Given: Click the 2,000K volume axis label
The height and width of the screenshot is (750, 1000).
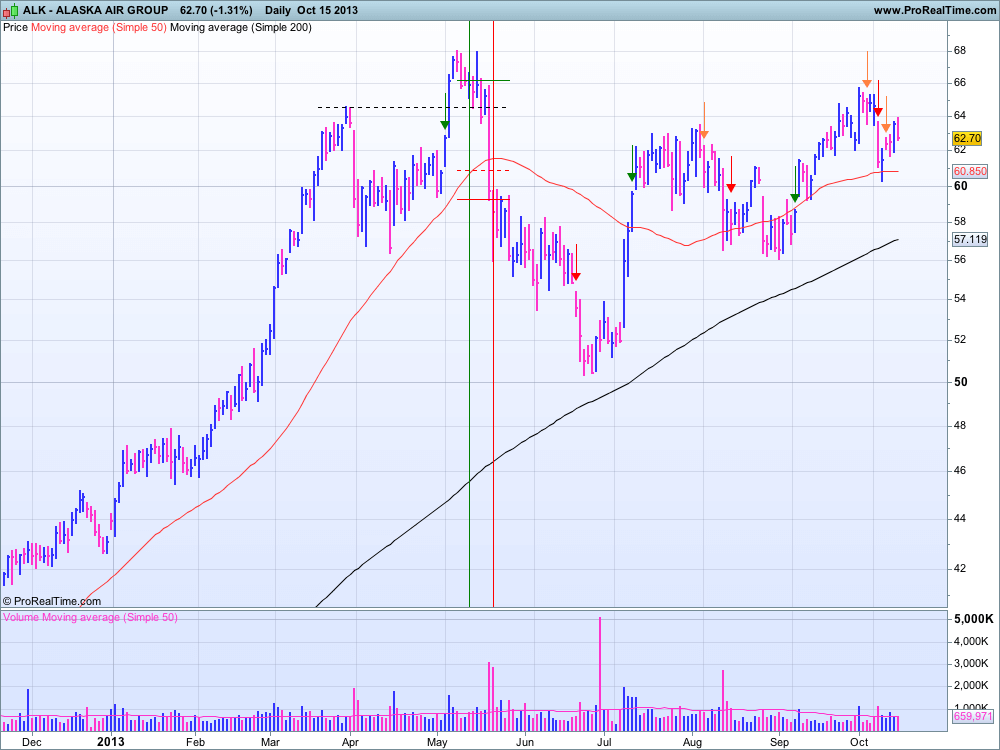Looking at the screenshot, I should pos(971,686).
